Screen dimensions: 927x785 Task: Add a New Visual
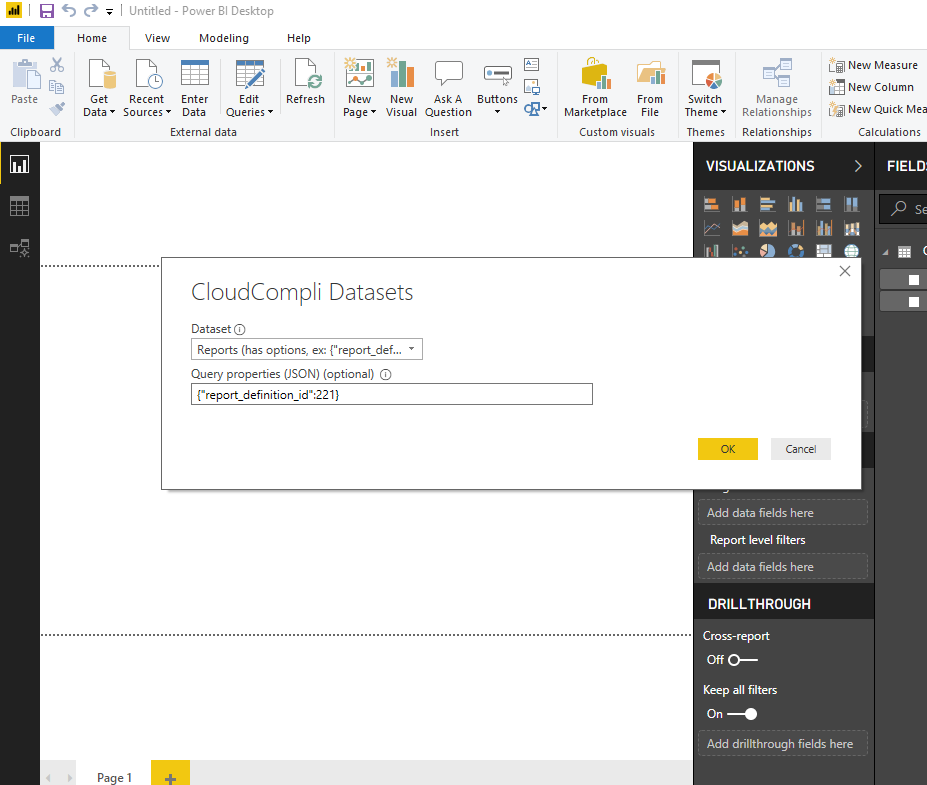click(401, 88)
